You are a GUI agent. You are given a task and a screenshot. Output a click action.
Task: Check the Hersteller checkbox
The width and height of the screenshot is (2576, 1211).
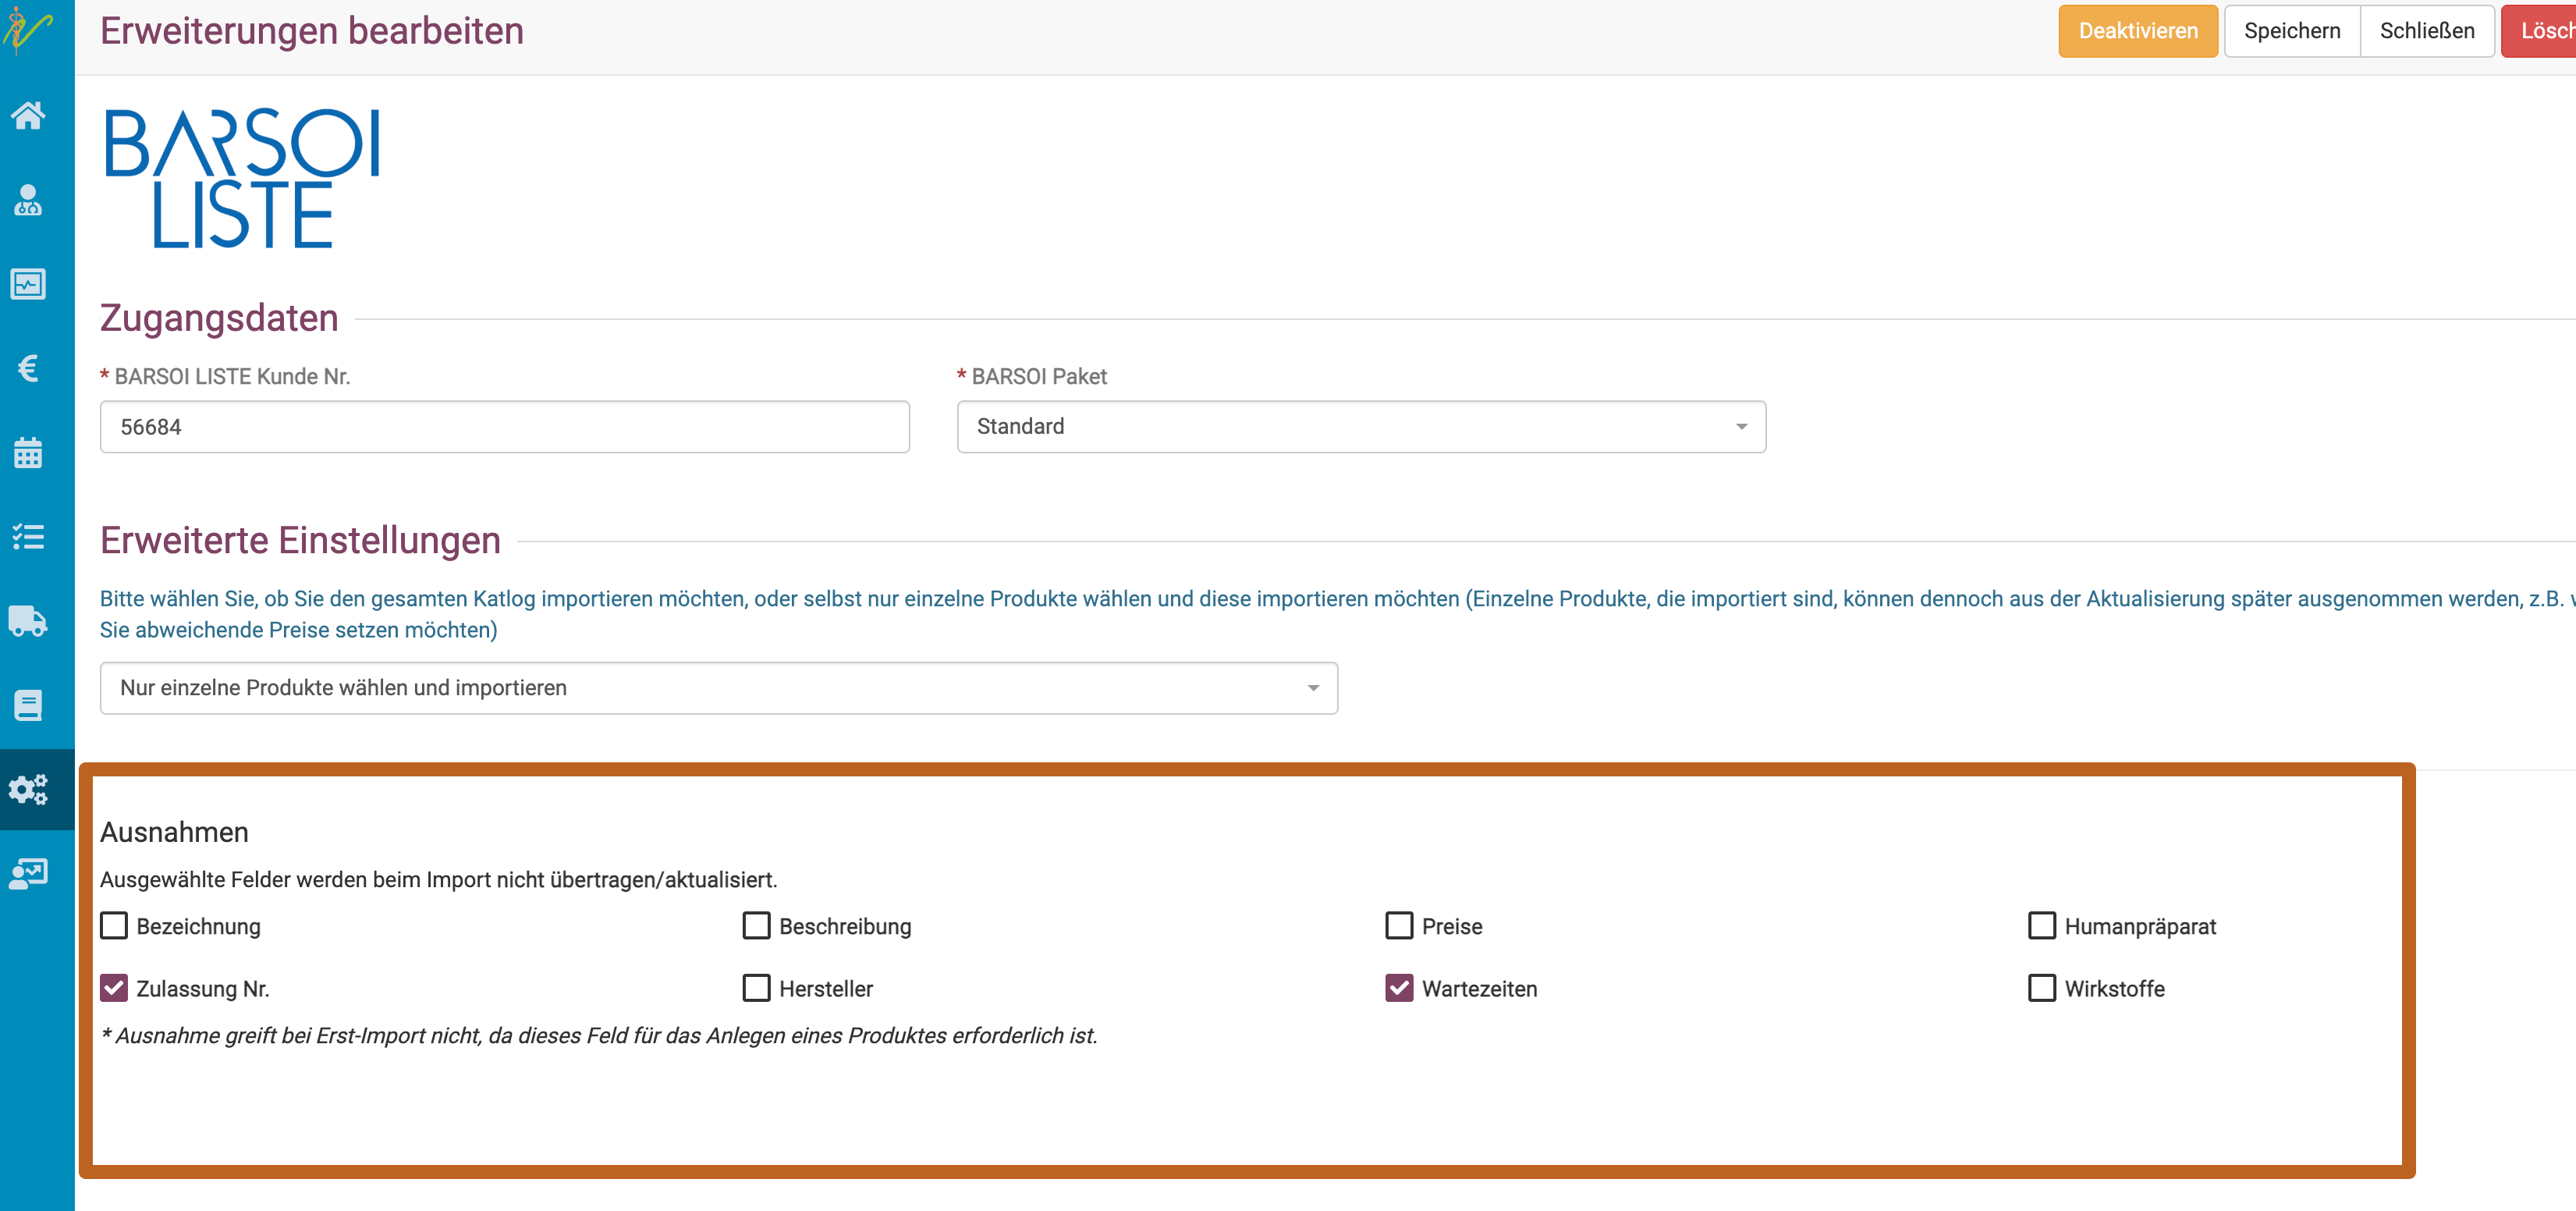pos(757,988)
